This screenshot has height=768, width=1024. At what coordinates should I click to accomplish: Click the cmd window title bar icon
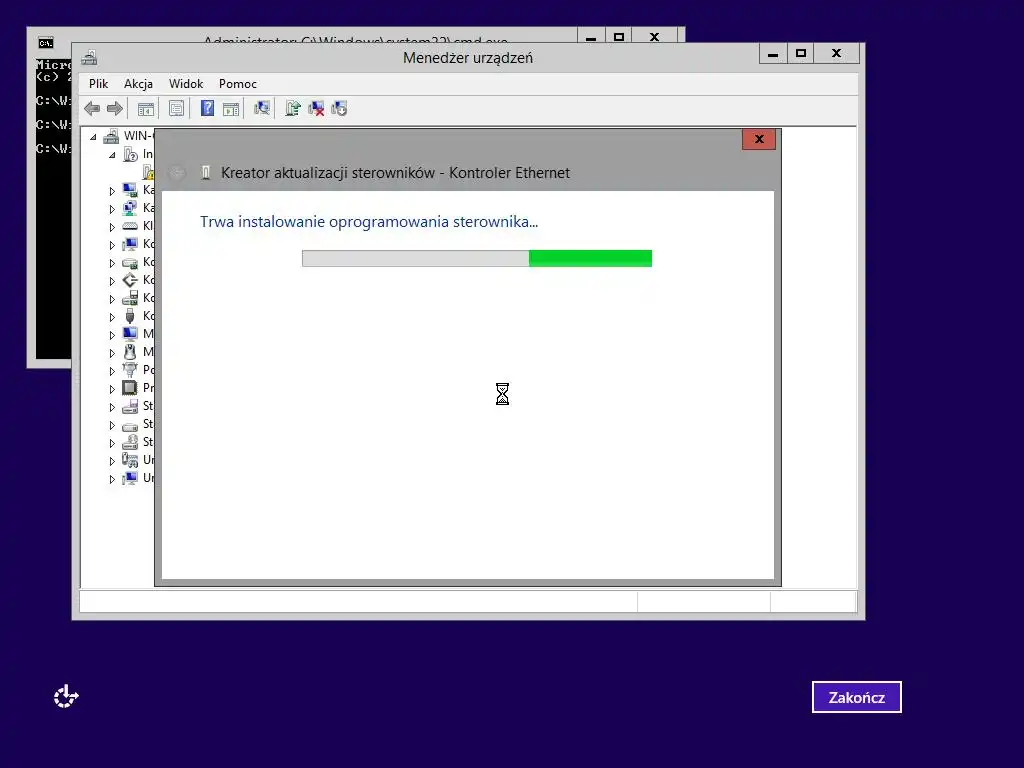click(x=45, y=43)
